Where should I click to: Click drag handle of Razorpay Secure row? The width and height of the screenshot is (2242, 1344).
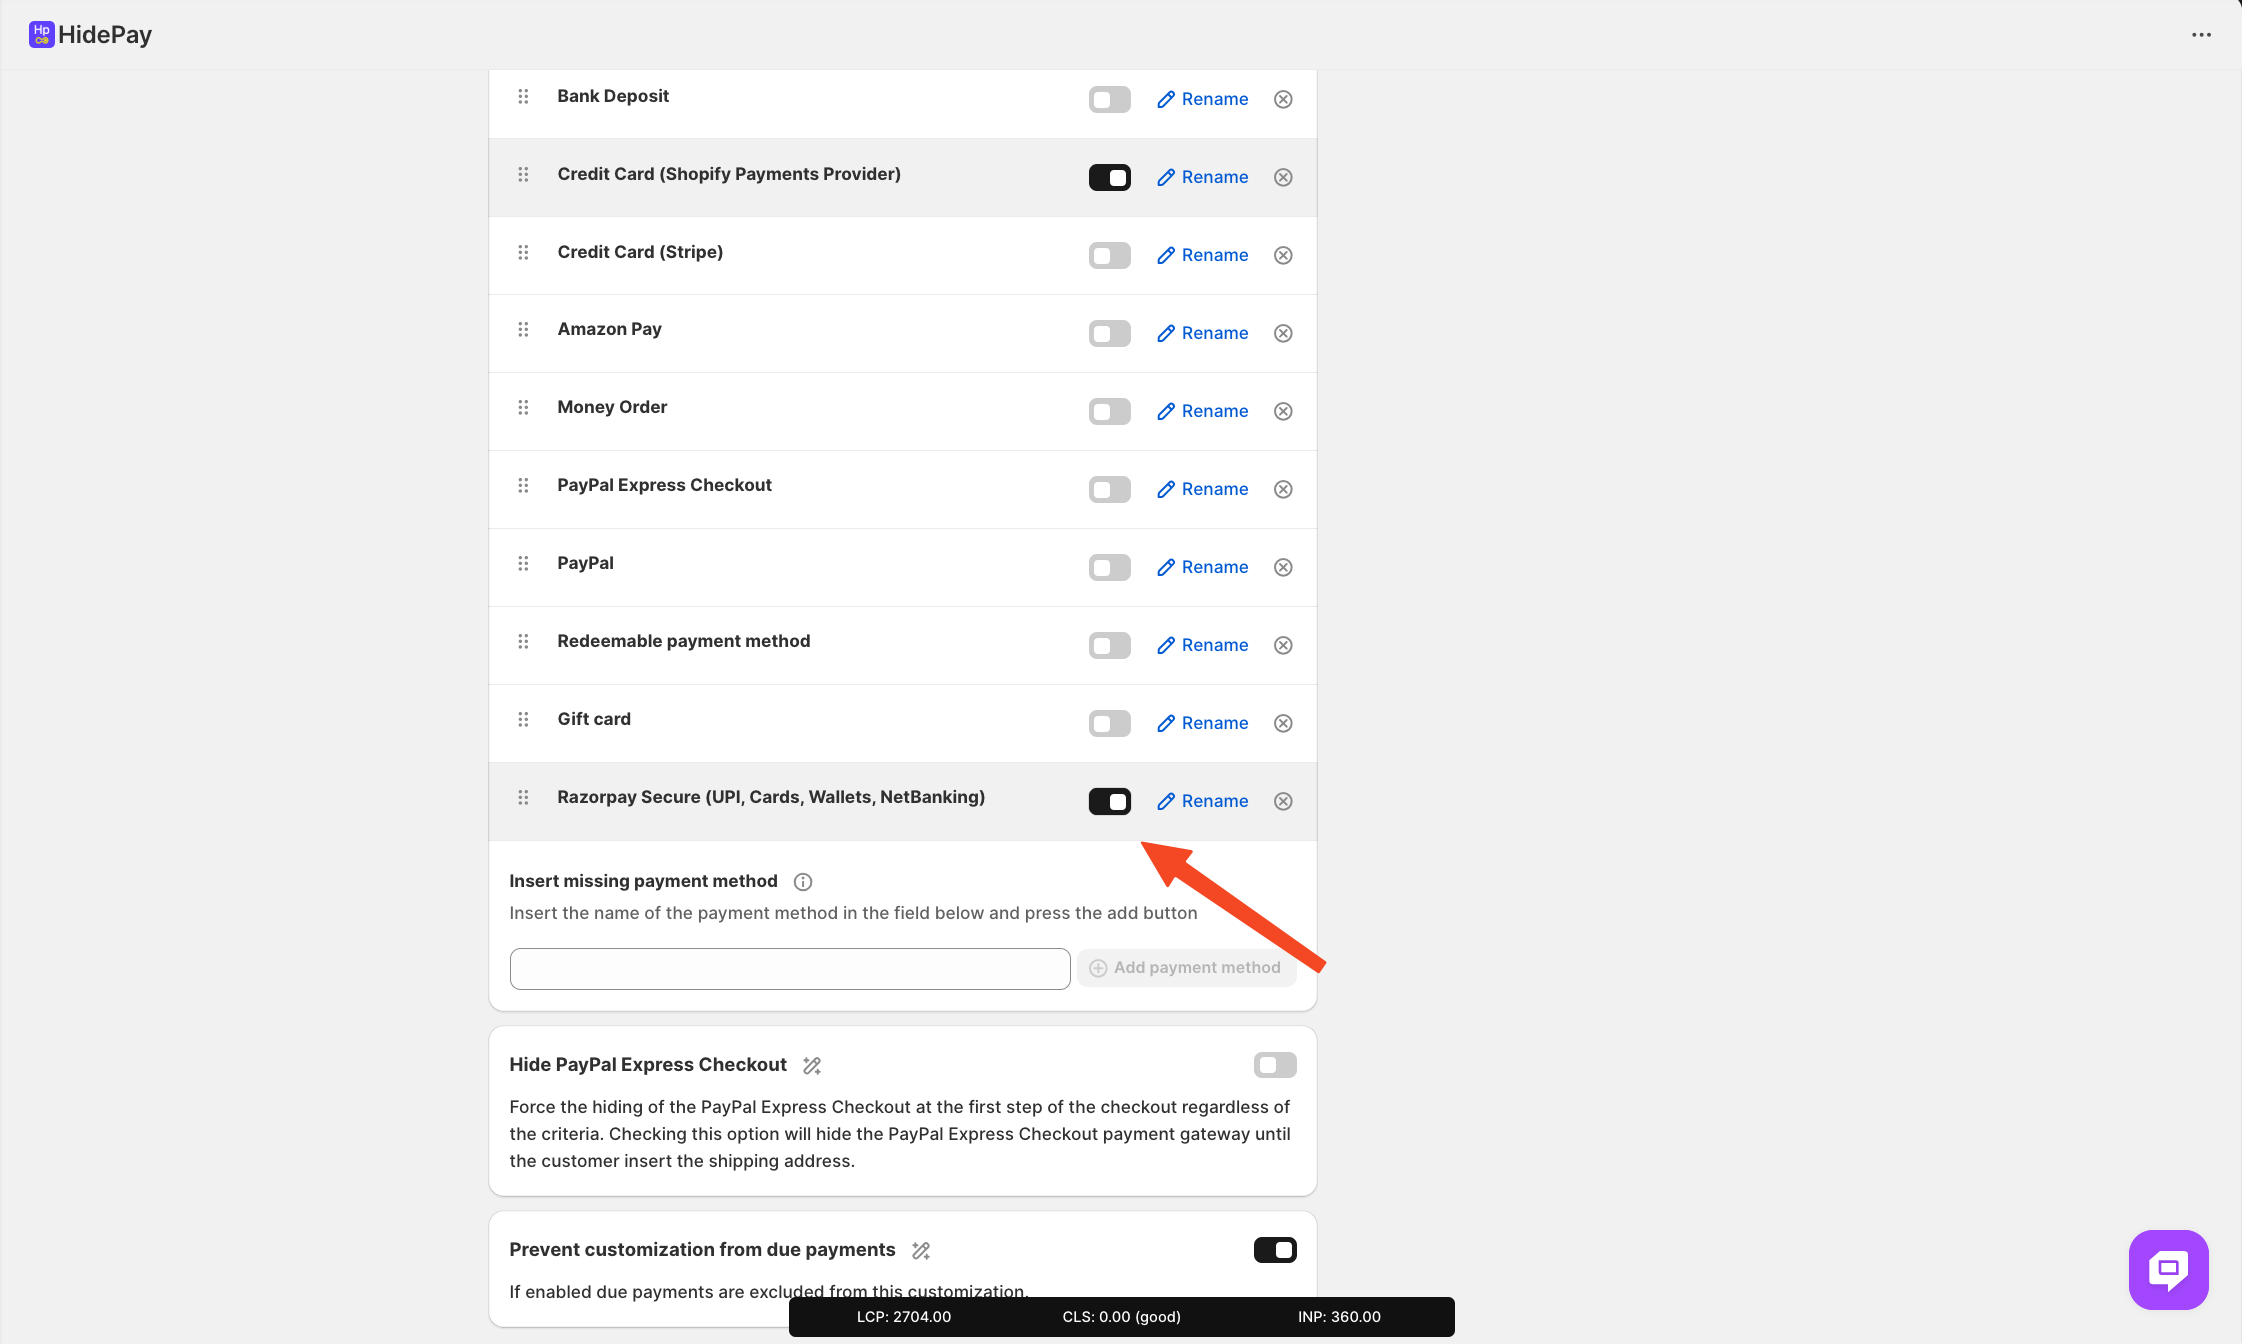tap(523, 798)
